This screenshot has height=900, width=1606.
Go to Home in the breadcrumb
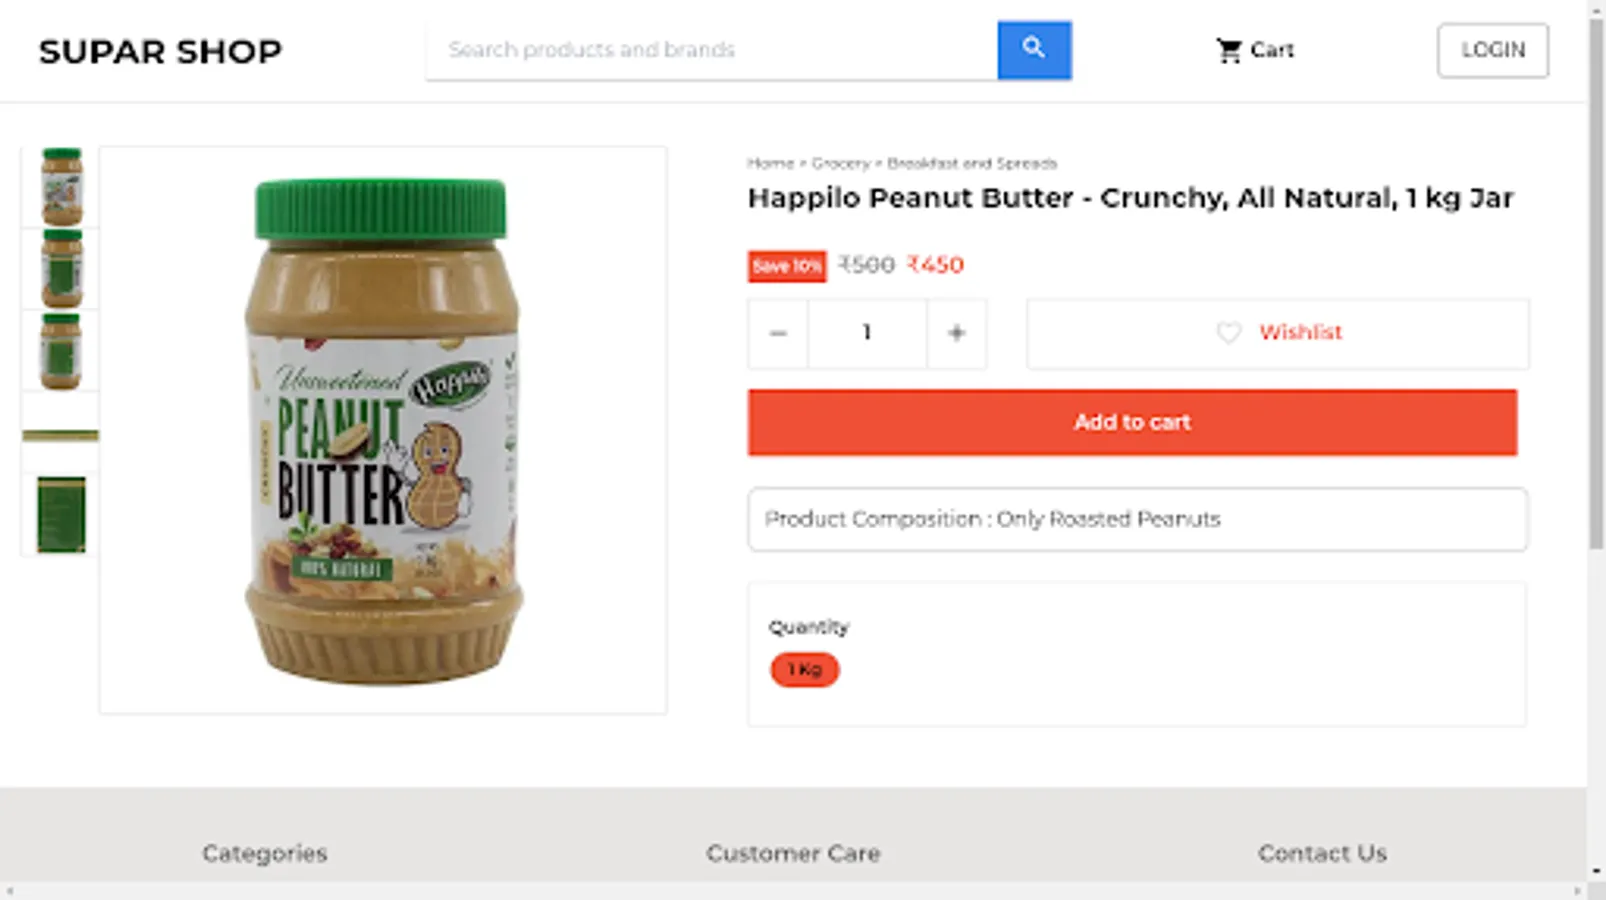pos(769,163)
